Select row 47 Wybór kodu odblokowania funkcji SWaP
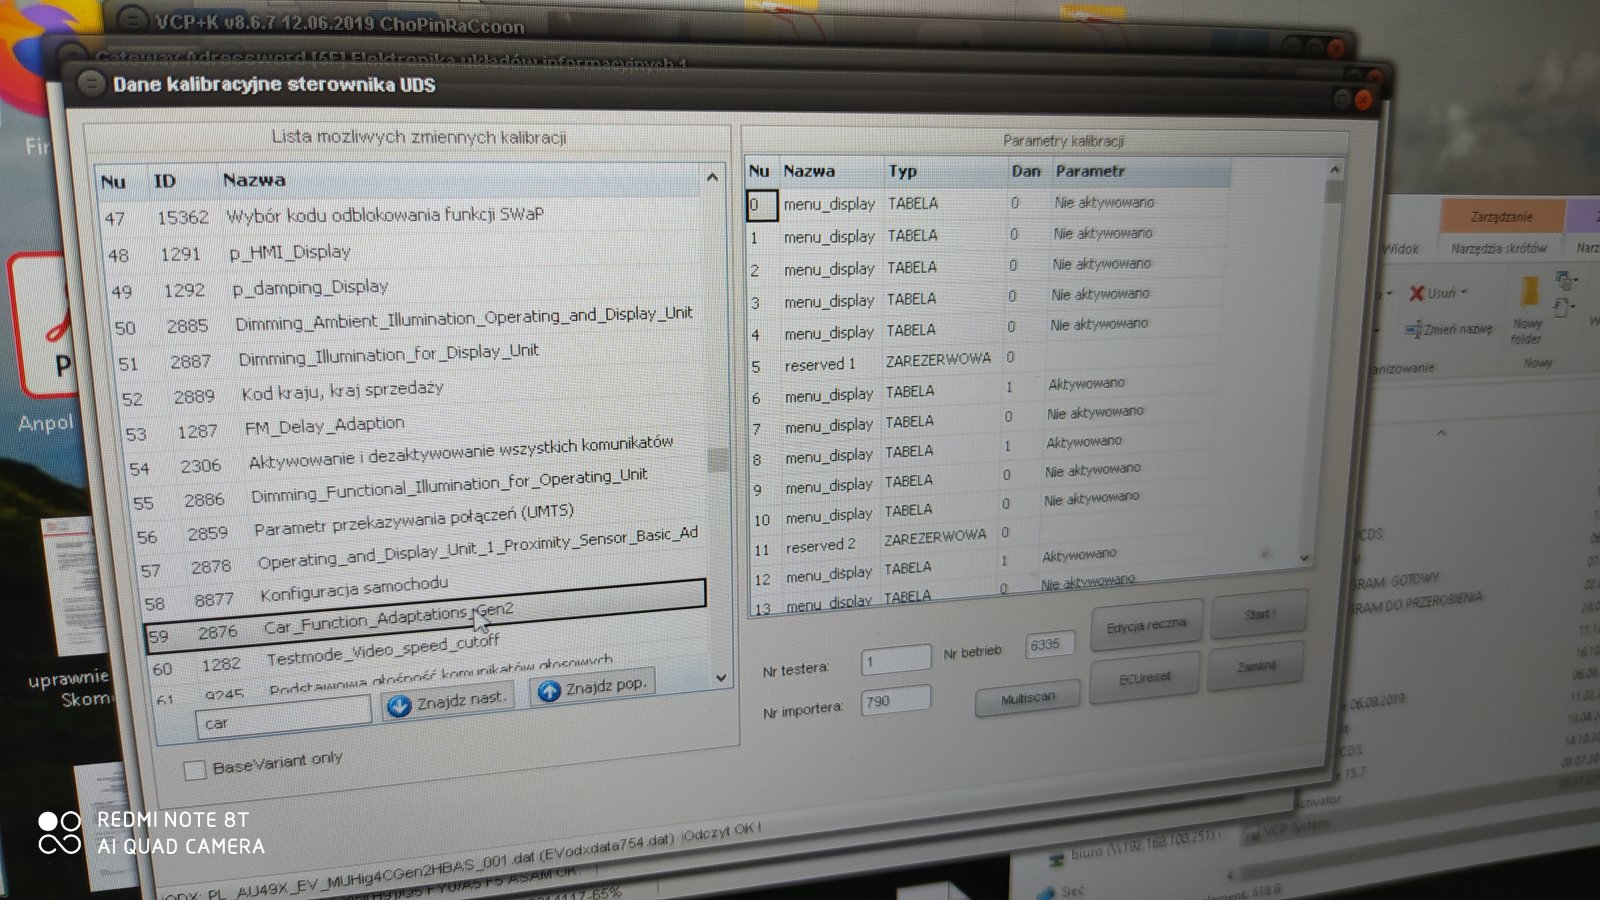The height and width of the screenshot is (900, 1600). click(400, 216)
